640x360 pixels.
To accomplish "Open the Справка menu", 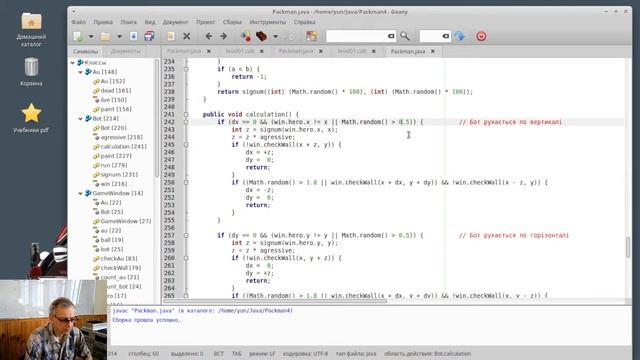I will point(304,22).
